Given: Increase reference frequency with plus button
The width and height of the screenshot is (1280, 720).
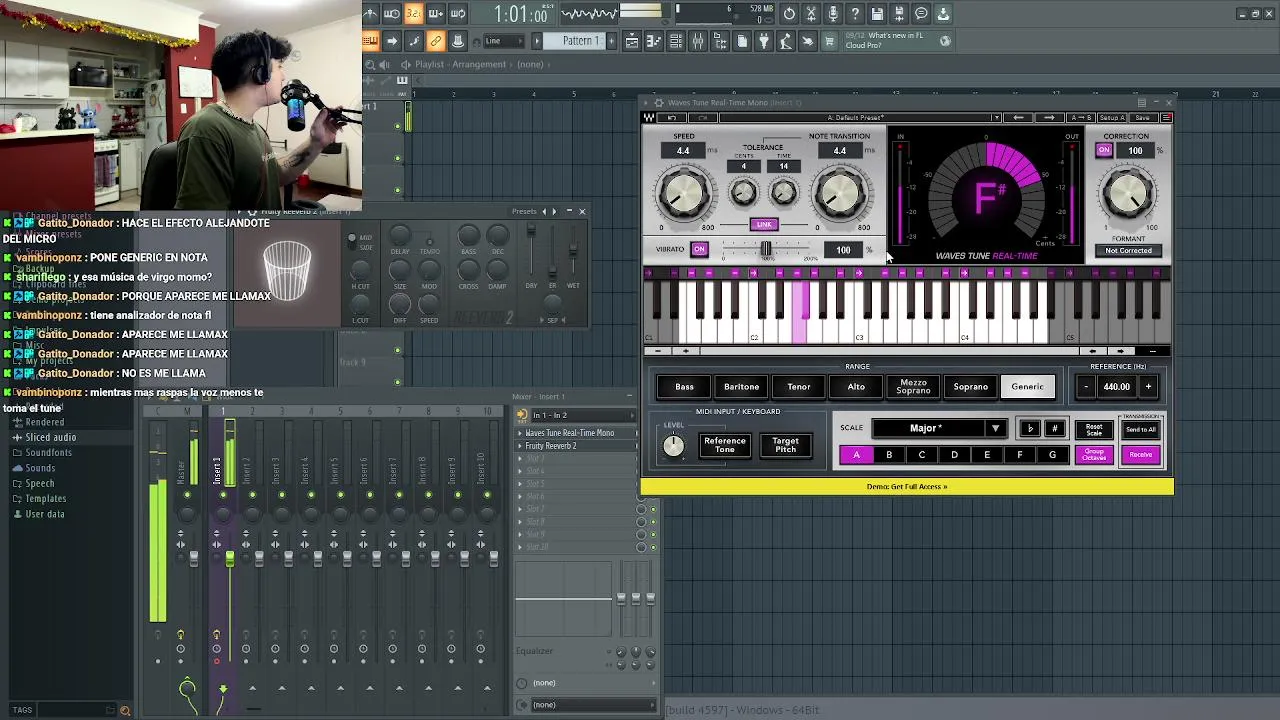Looking at the screenshot, I should pyautogui.click(x=1148, y=387).
